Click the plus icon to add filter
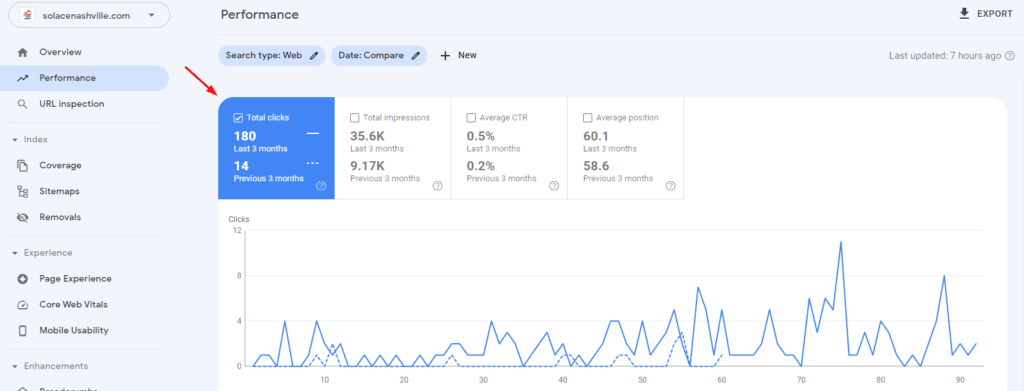This screenshot has width=1024, height=391. (445, 55)
